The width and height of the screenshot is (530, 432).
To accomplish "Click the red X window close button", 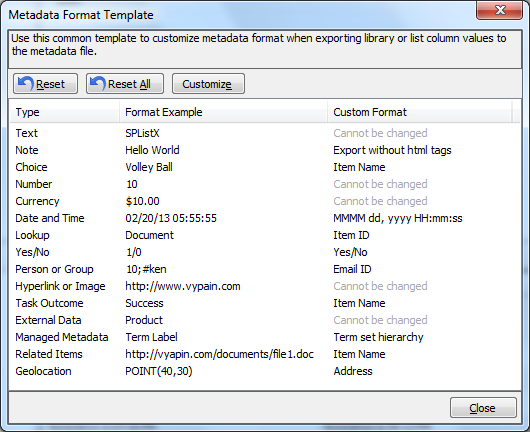I will [499, 10].
